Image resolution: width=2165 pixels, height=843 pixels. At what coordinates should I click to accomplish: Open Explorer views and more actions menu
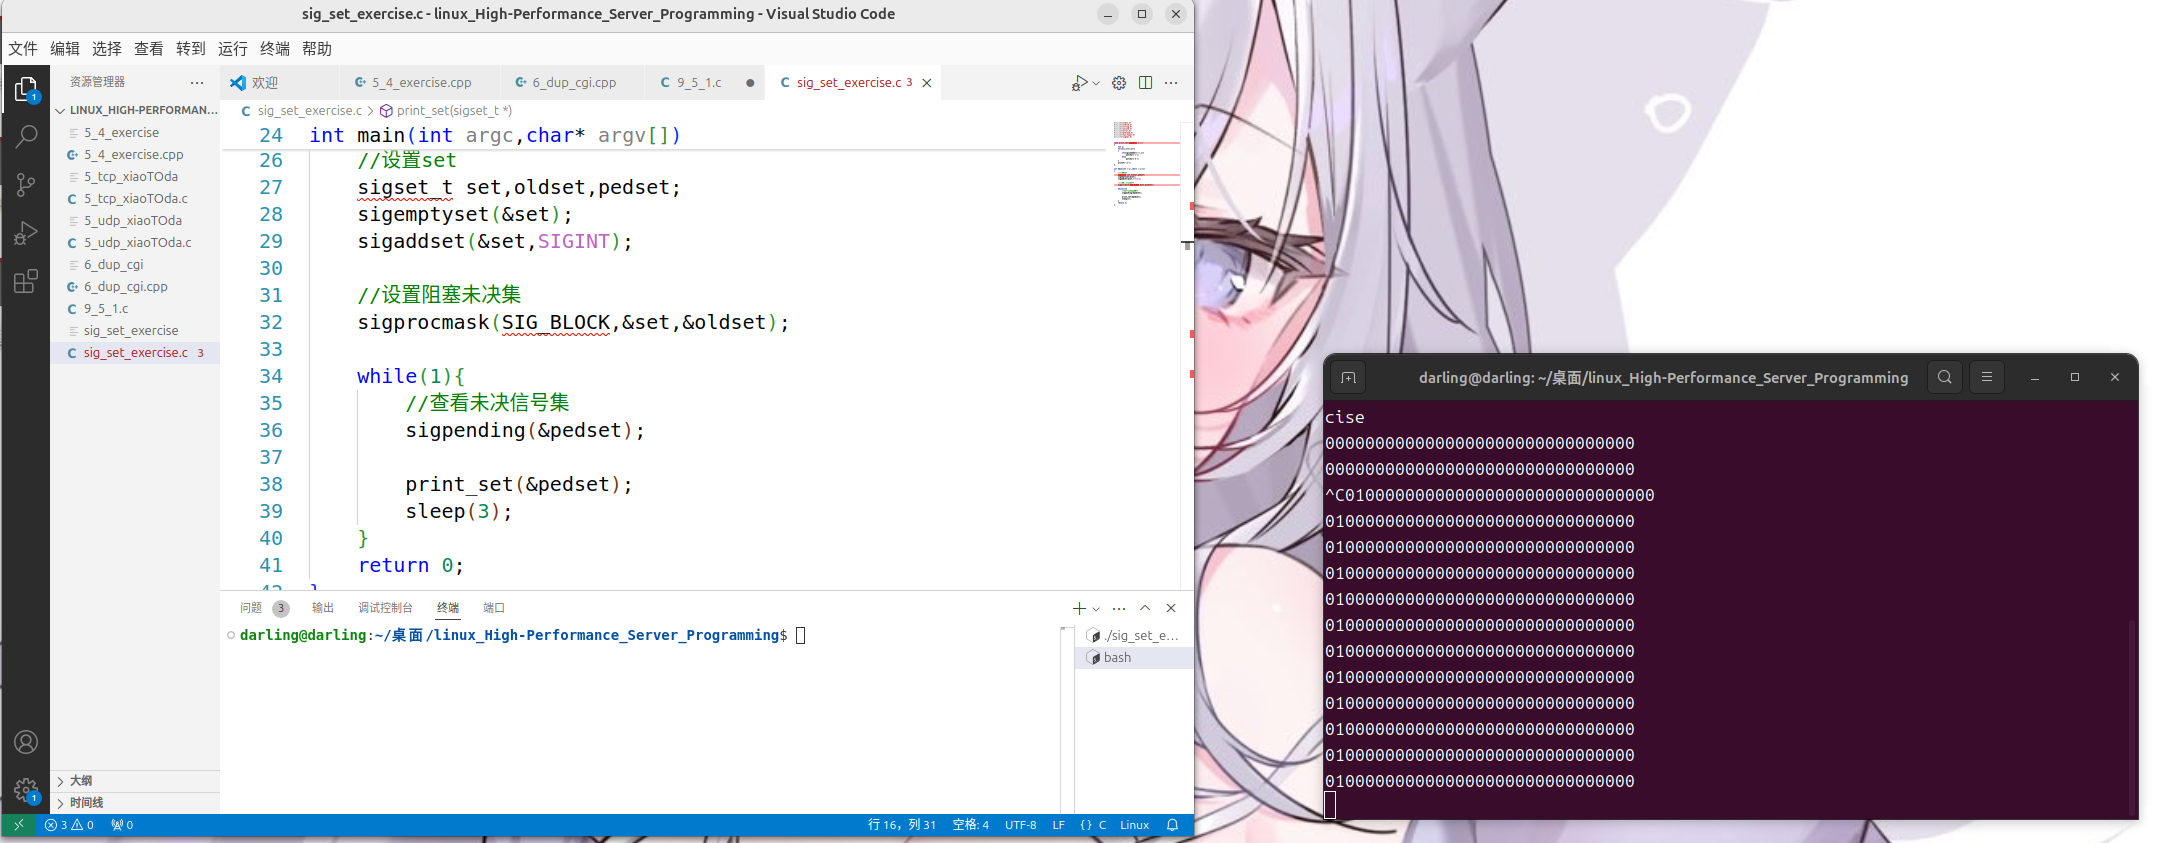pyautogui.click(x=197, y=82)
